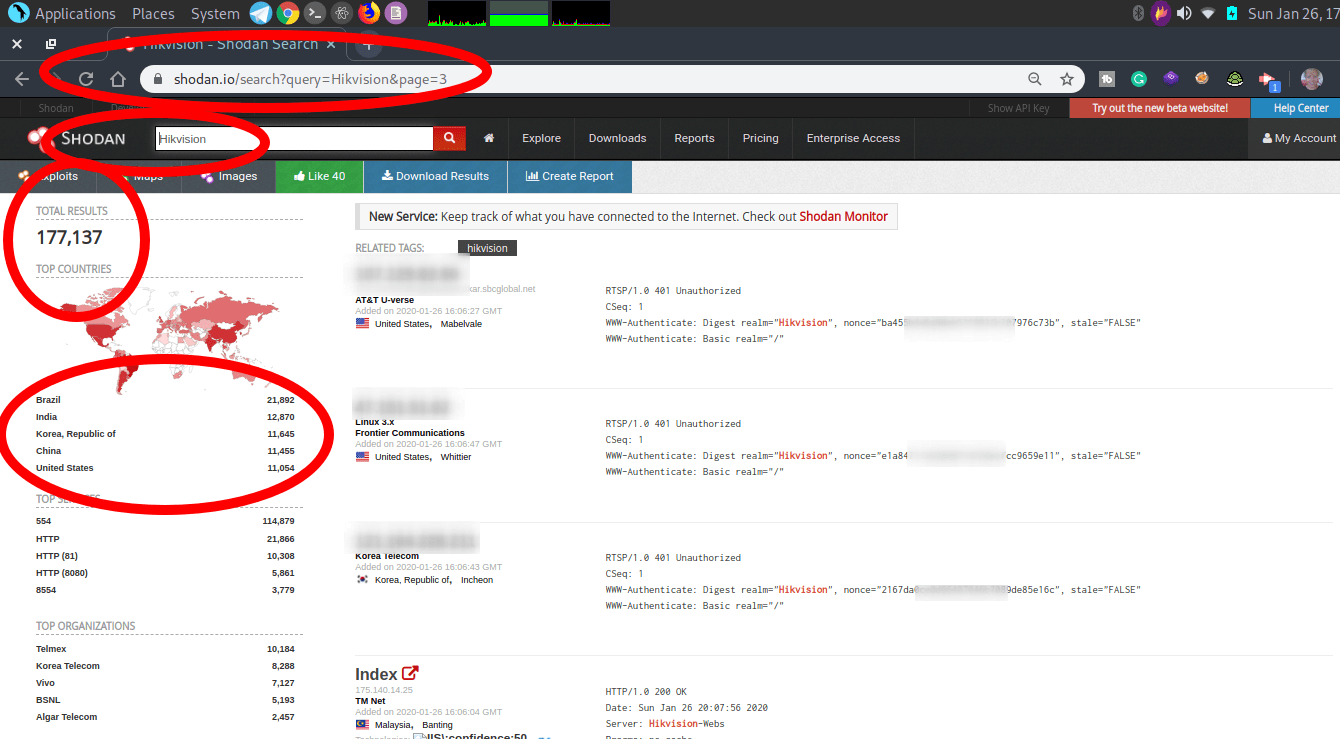
Task: Filter results by India
Action: click(x=165, y=417)
